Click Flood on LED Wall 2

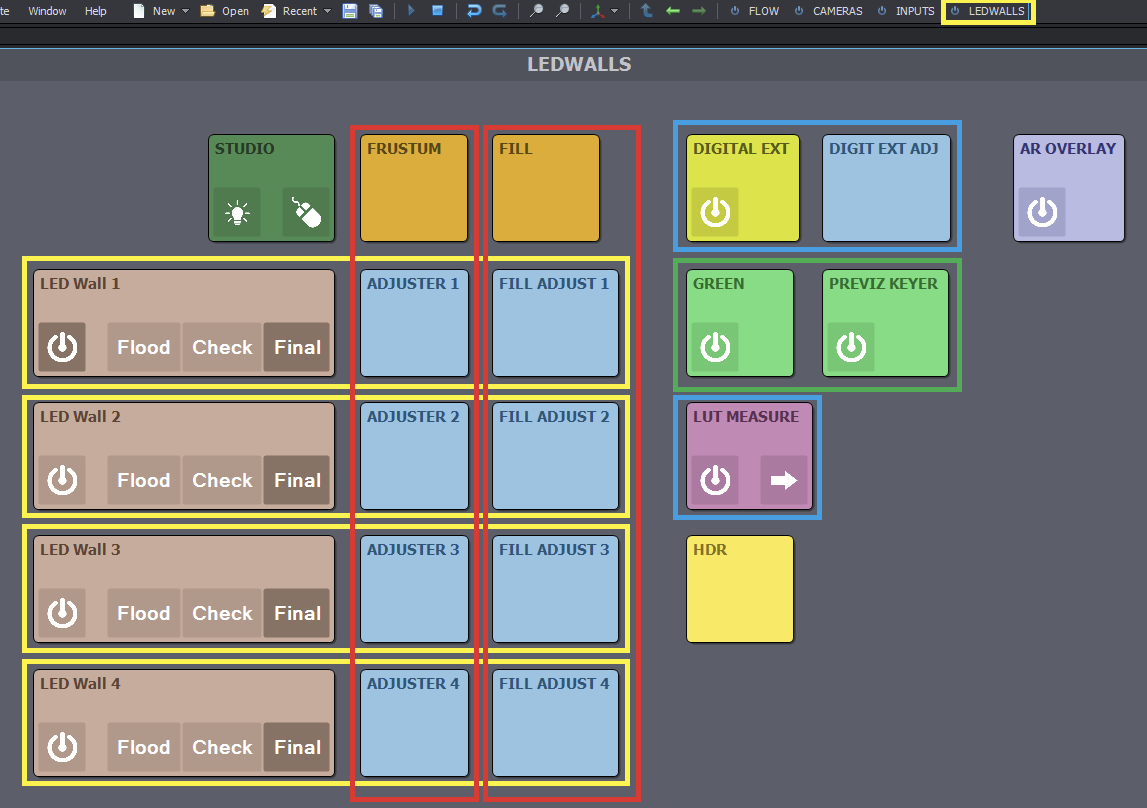click(143, 480)
